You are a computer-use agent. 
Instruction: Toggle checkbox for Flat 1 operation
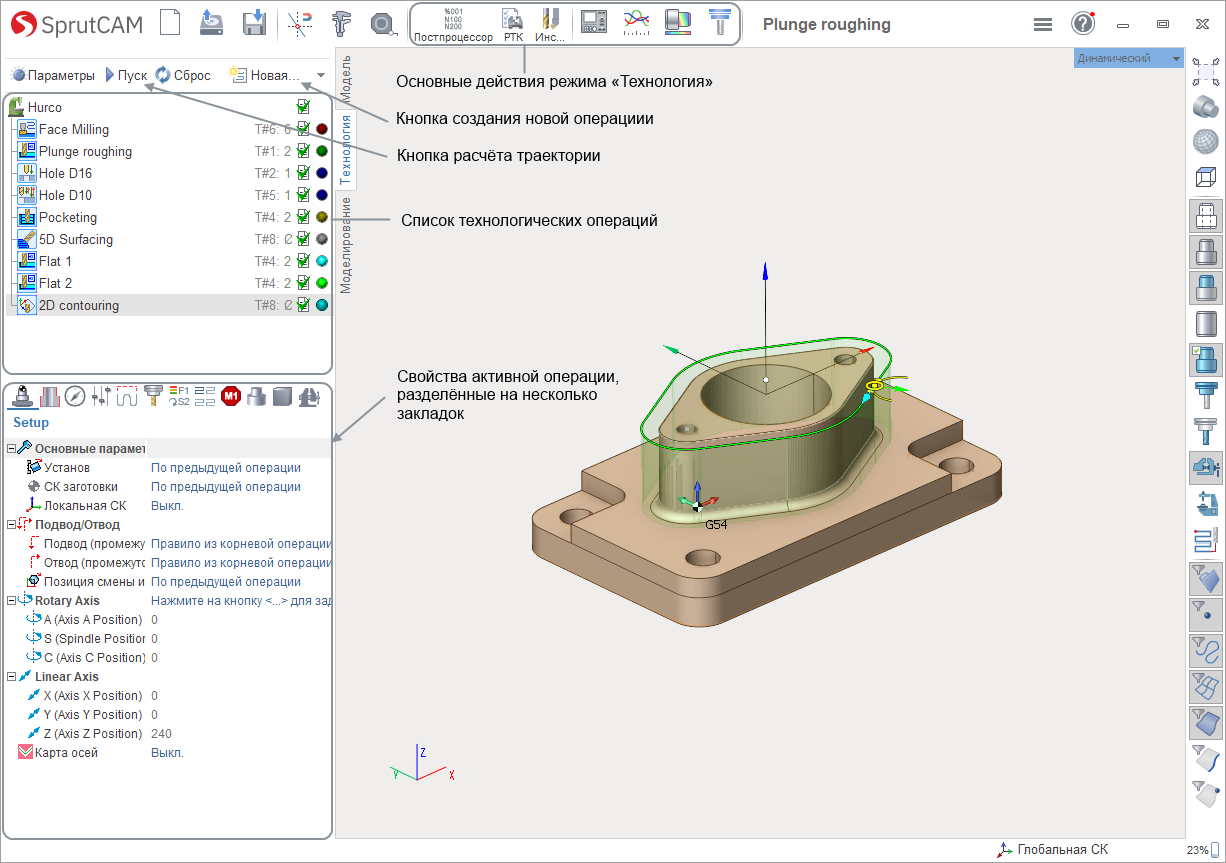point(303,261)
